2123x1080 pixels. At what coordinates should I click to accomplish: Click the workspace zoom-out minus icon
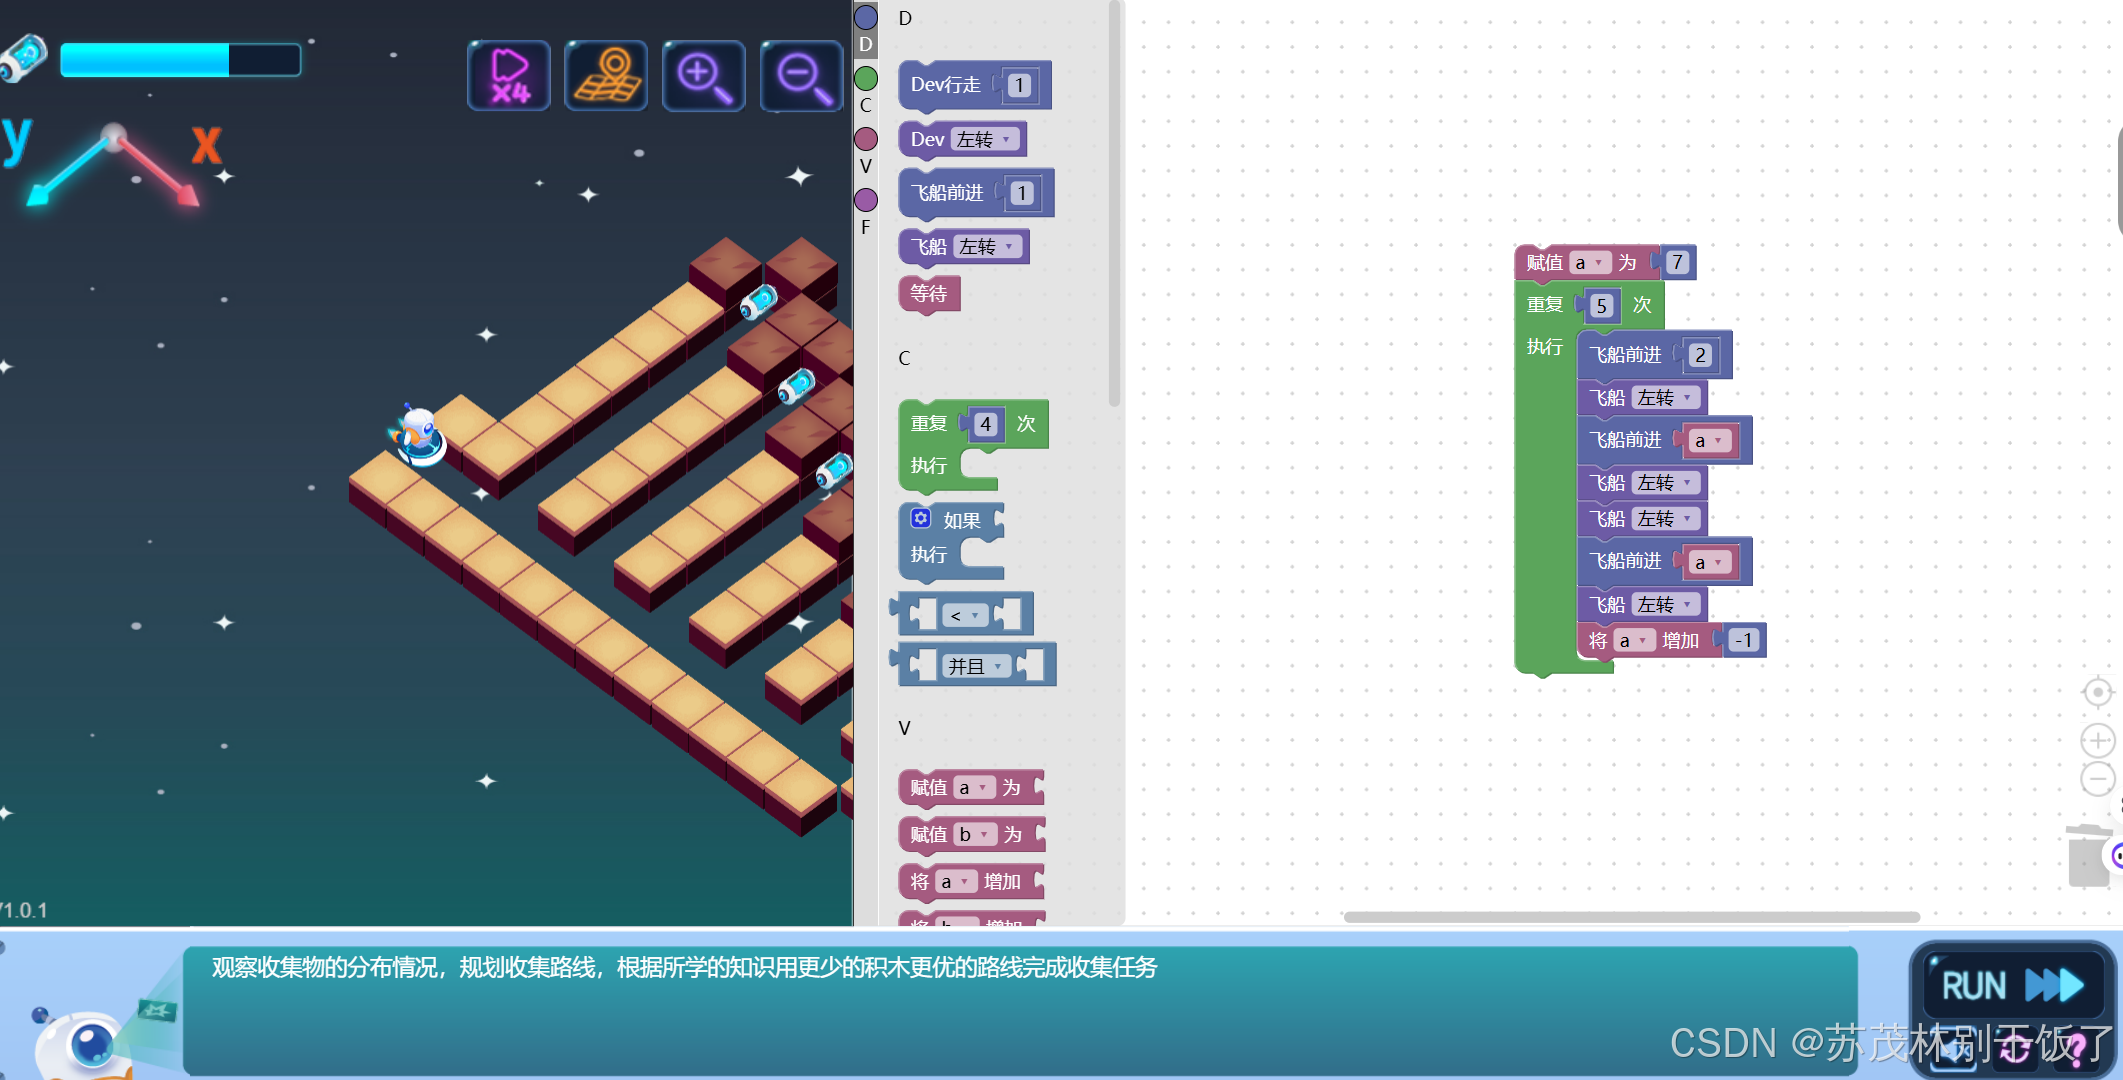pos(2097,779)
